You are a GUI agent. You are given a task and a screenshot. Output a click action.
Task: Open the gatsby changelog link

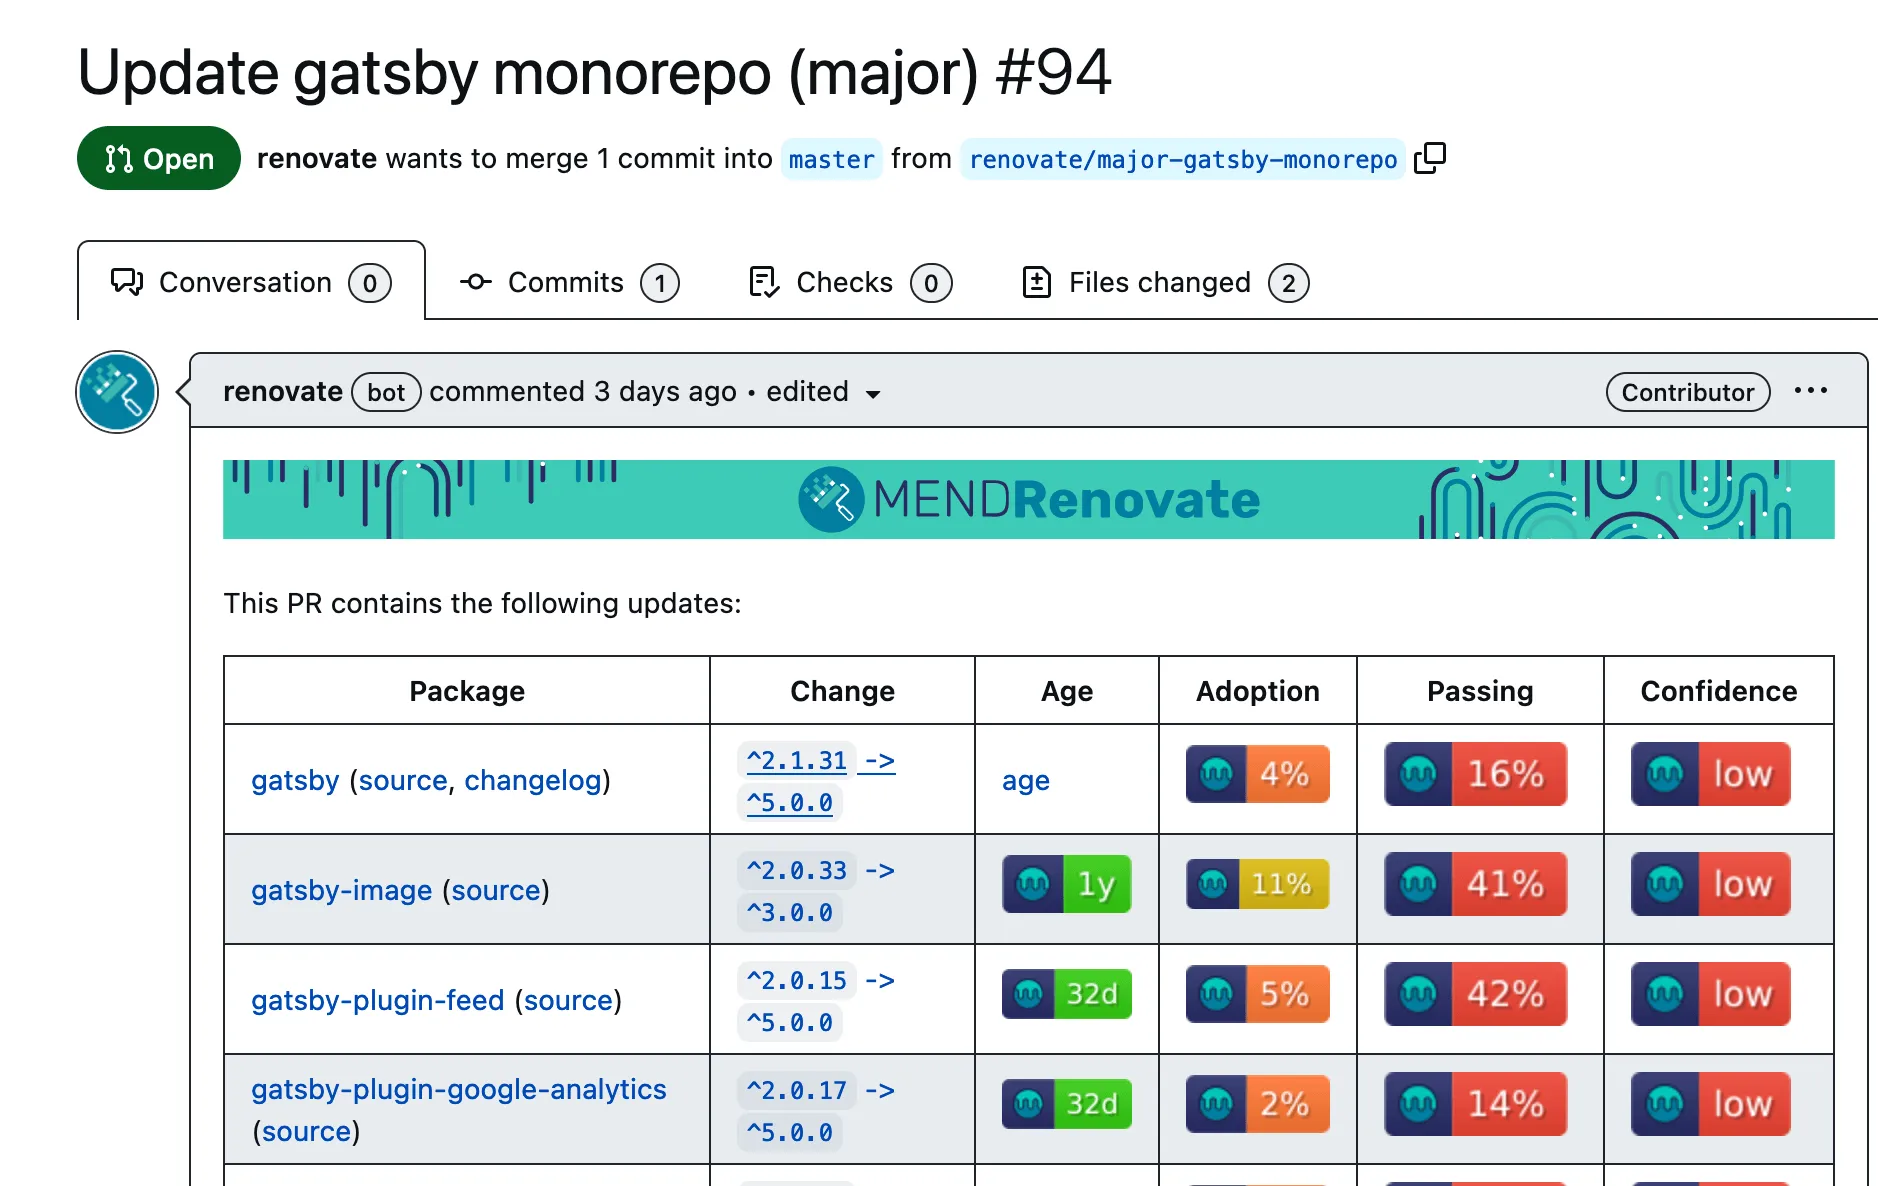532,780
